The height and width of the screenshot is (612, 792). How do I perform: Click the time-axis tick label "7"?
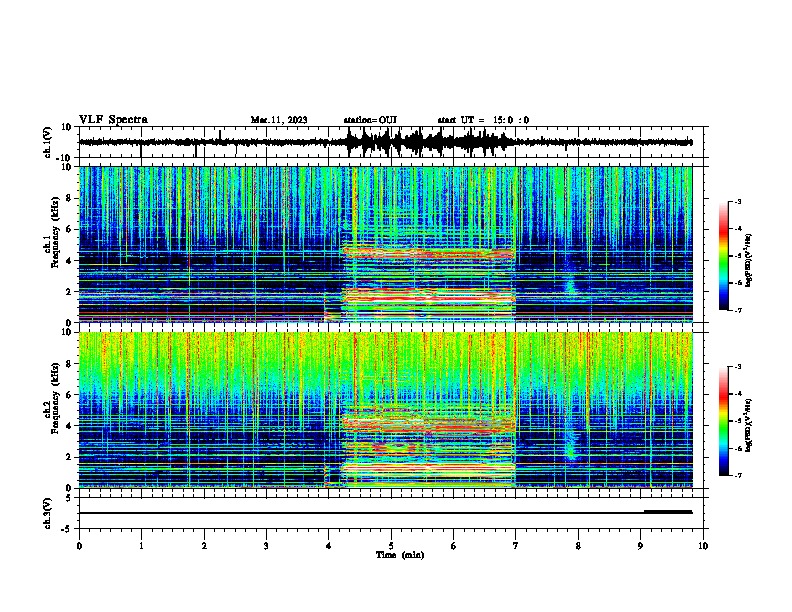pos(516,546)
